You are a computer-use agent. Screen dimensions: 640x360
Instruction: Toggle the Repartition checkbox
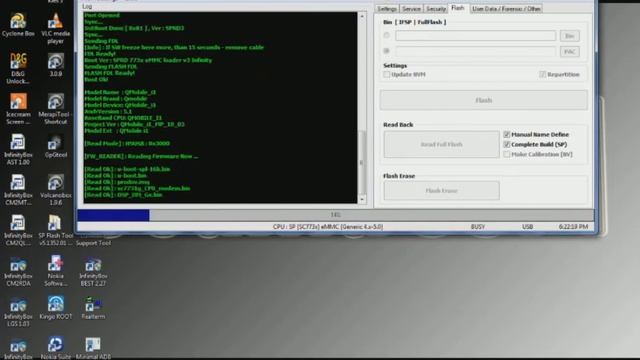pyautogui.click(x=542, y=74)
